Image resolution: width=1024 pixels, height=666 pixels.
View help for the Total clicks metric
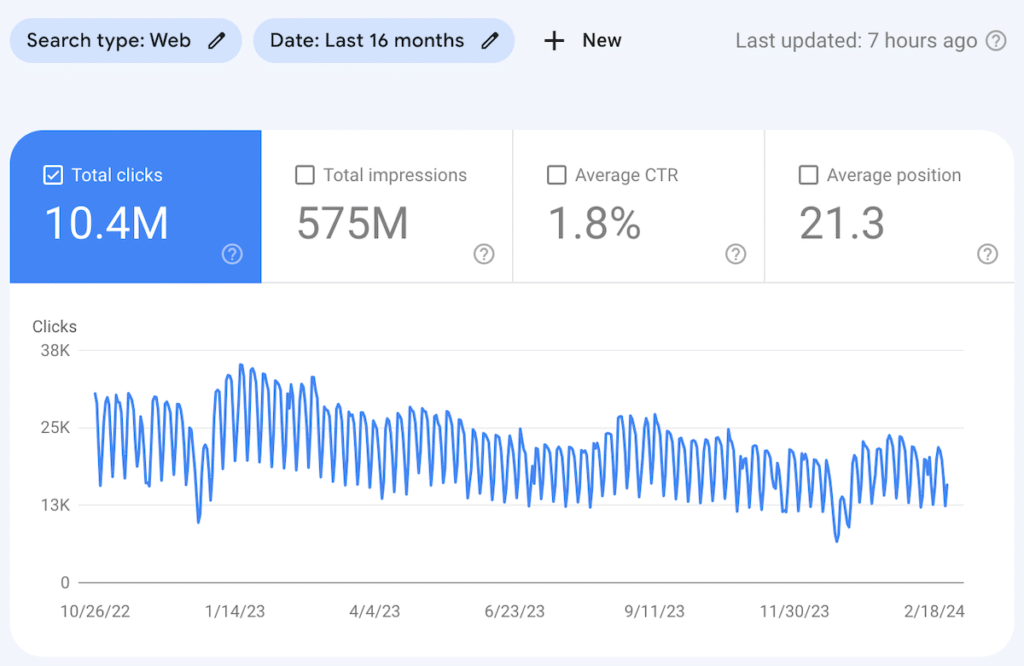pos(232,255)
